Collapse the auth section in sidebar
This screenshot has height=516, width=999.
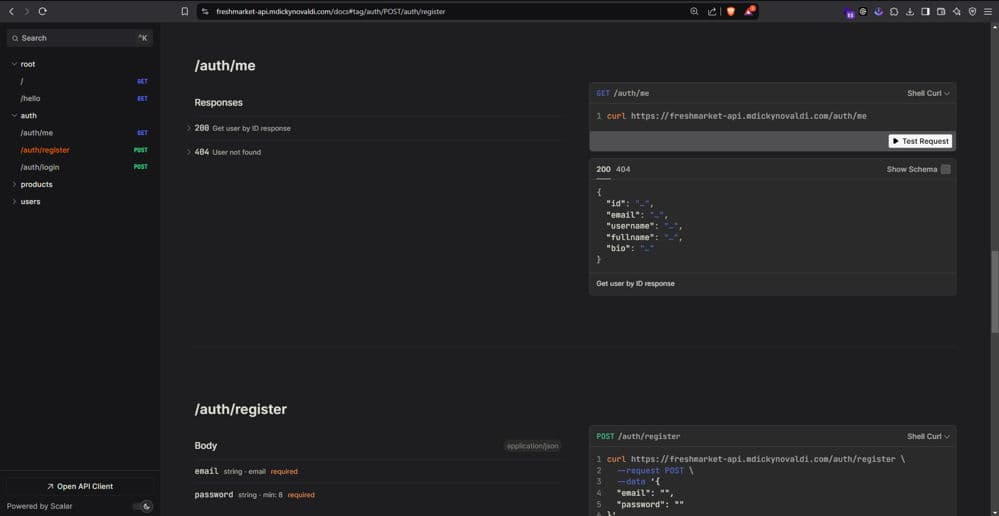(x=14, y=116)
